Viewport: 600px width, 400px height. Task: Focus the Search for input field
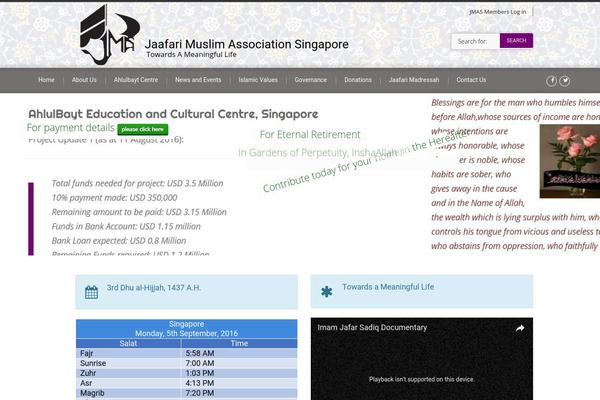[x=475, y=41]
